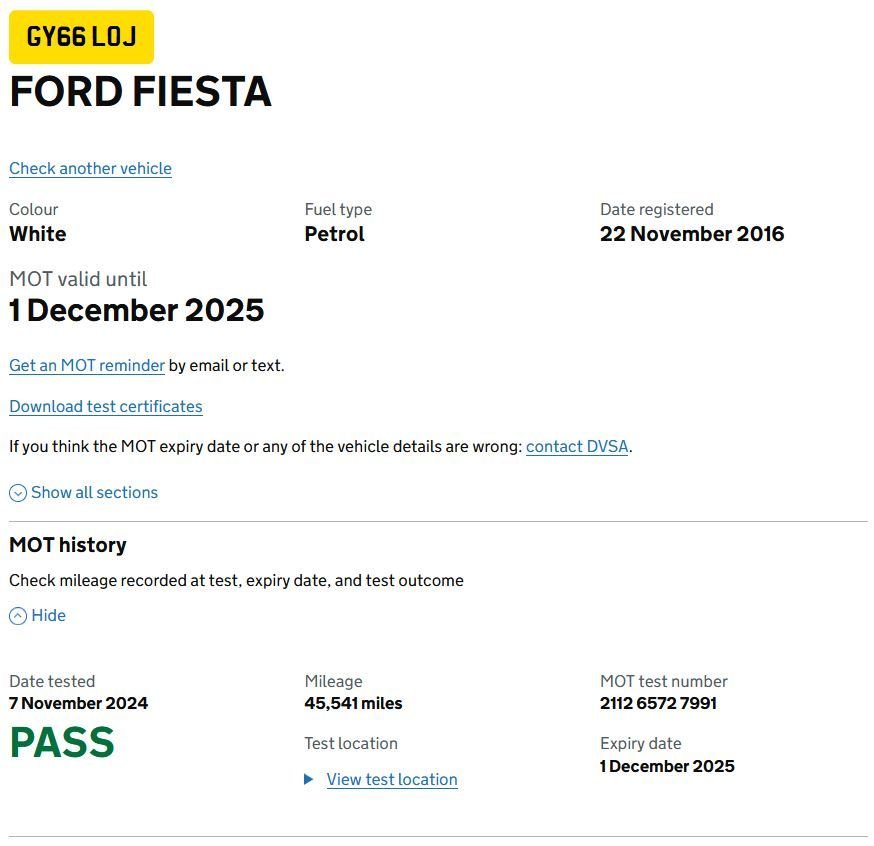Image resolution: width=874 pixels, height=846 pixels.
Task: Click the Petrol fuel type value
Action: pyautogui.click(x=334, y=234)
